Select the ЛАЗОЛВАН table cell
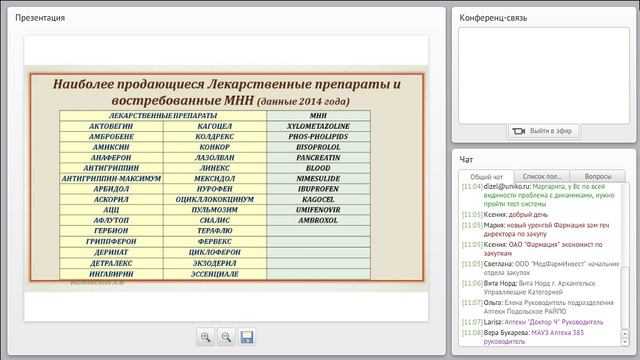Image resolution: width=640 pixels, height=360 pixels. [215, 158]
